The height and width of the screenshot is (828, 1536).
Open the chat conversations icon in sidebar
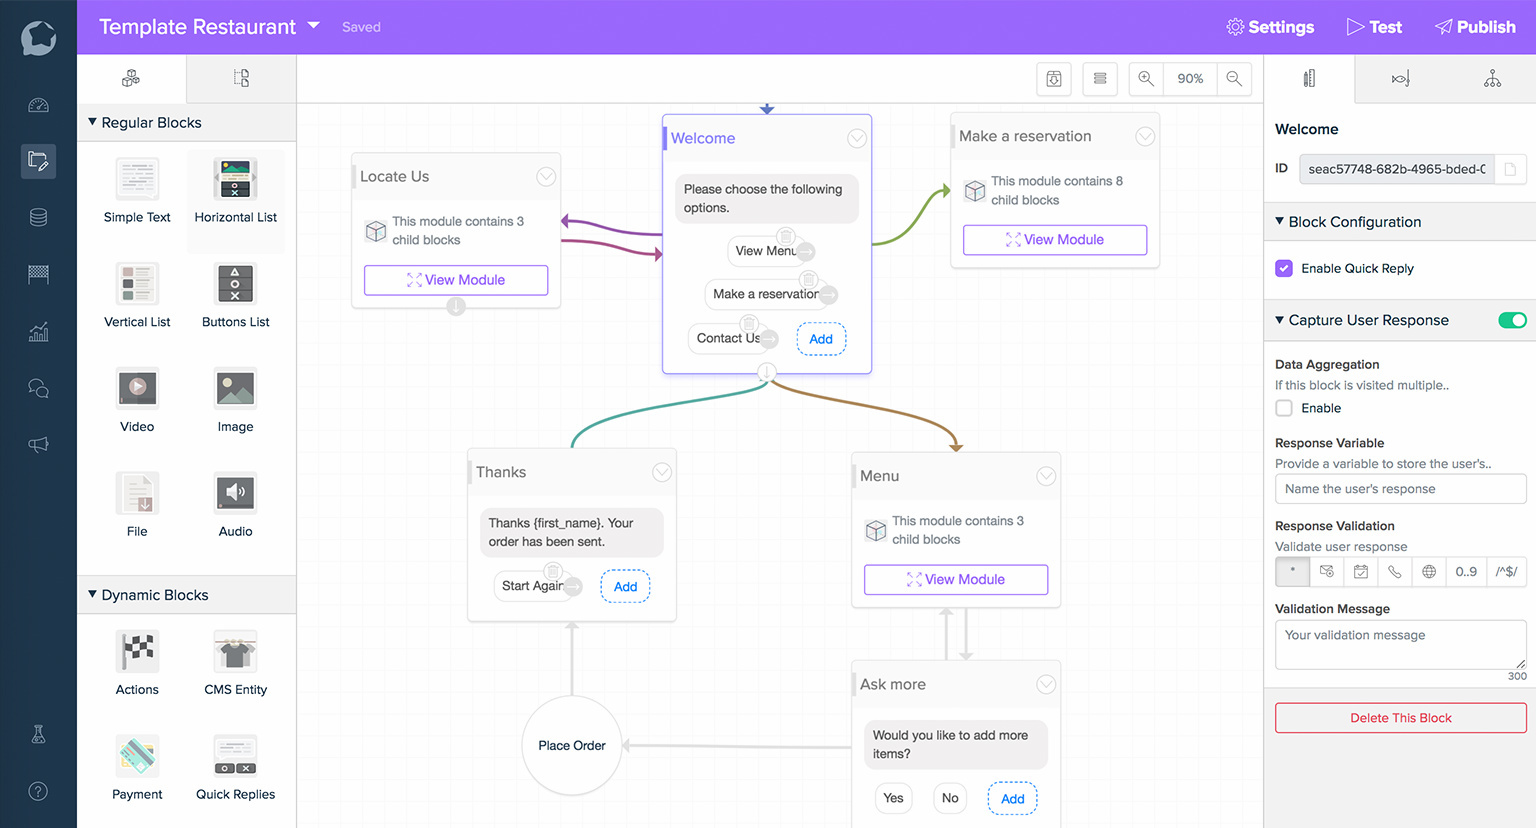tap(38, 388)
